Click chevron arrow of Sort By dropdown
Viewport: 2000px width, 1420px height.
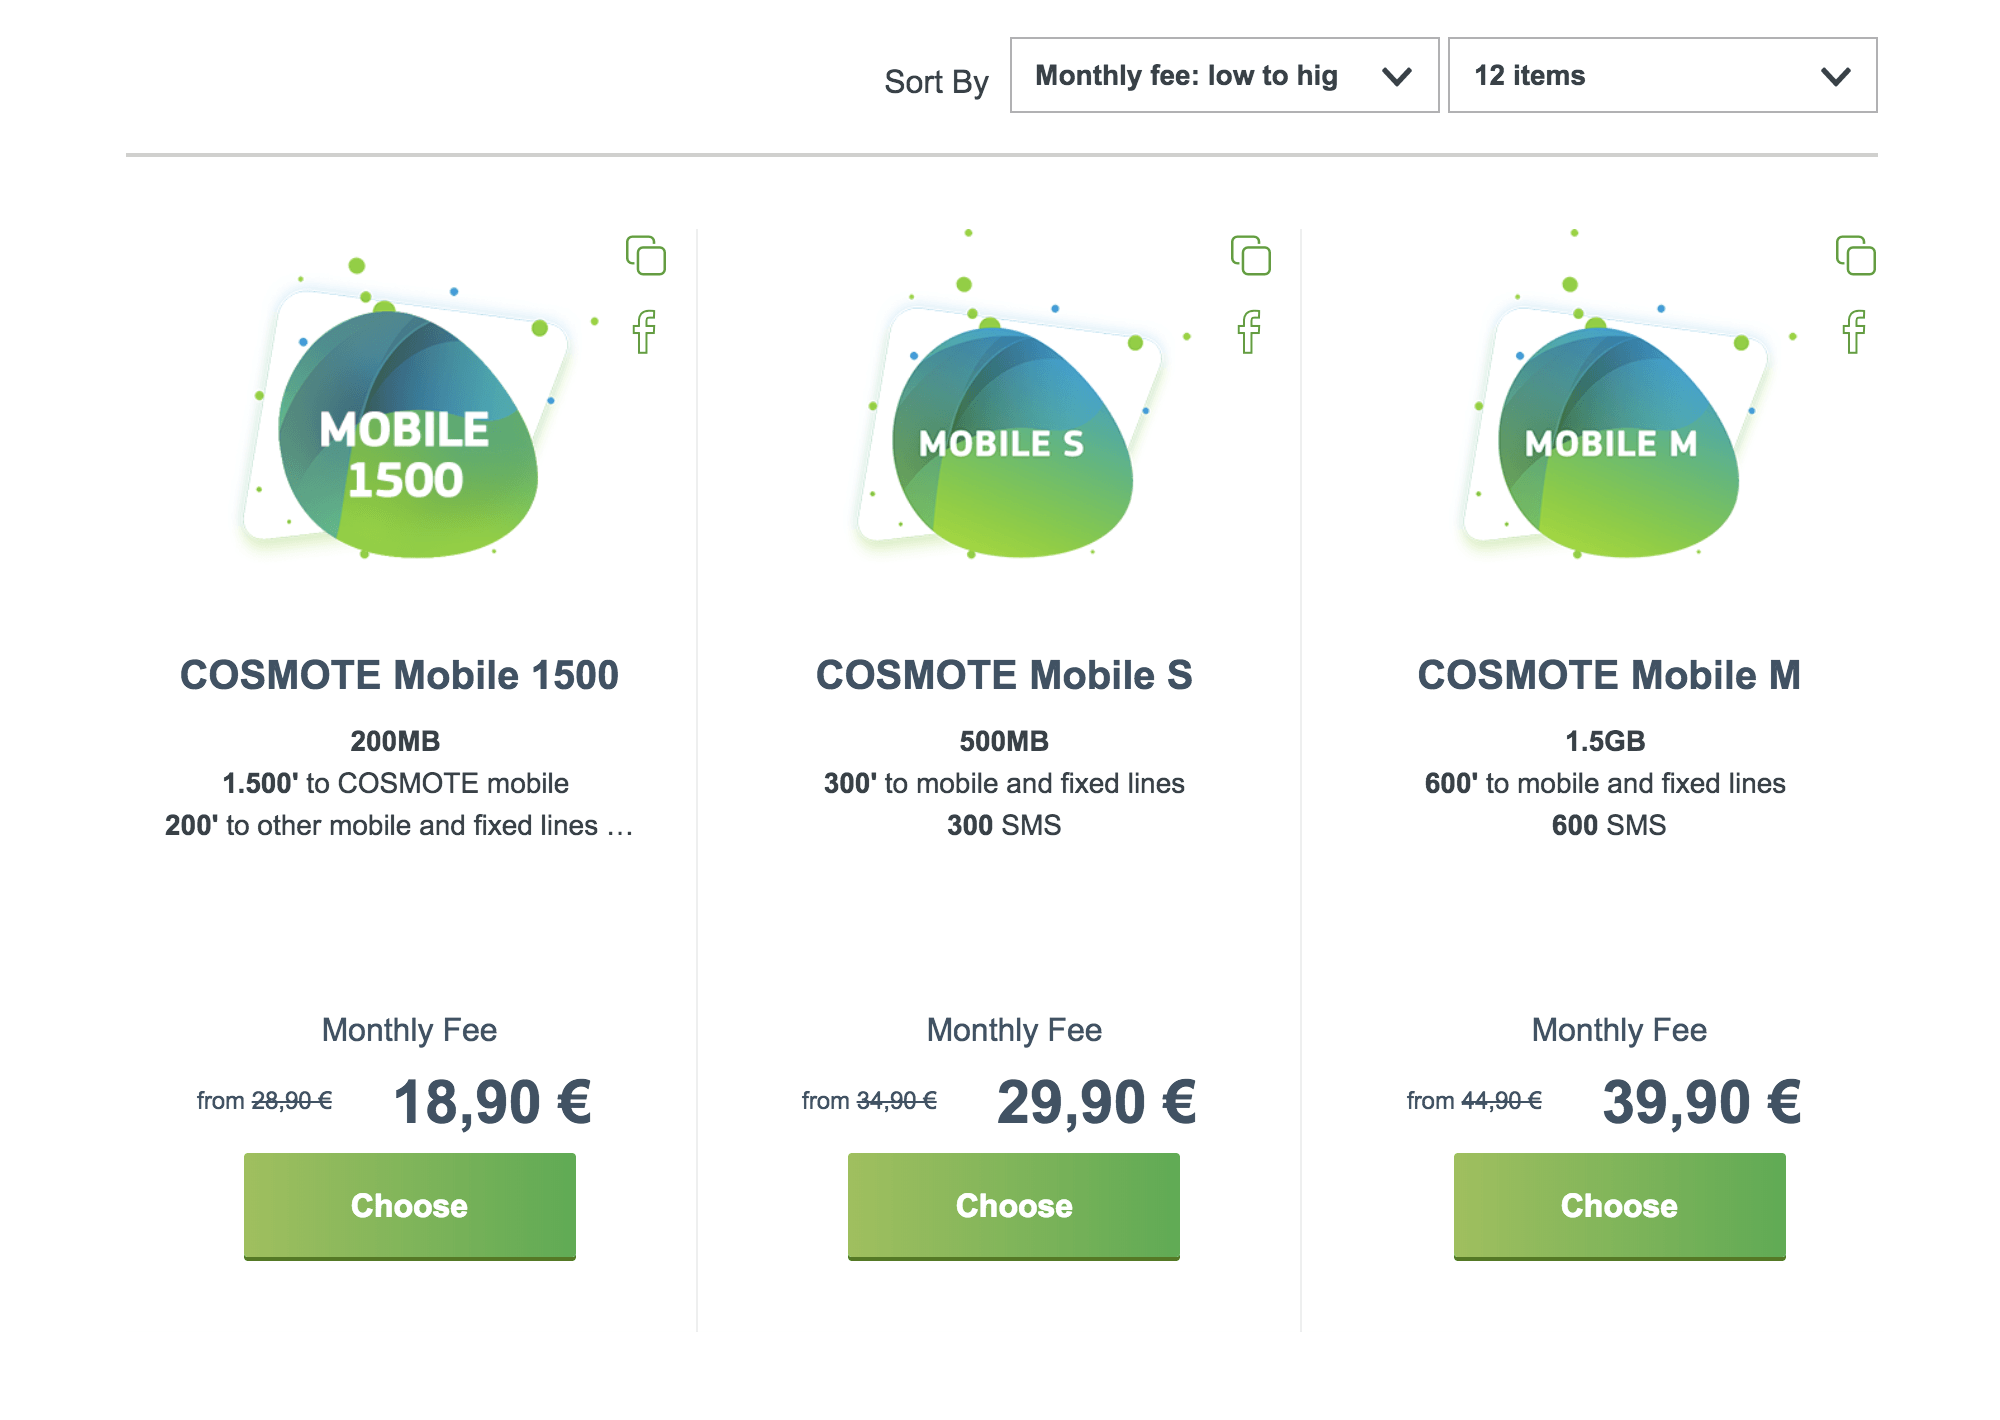1396,76
